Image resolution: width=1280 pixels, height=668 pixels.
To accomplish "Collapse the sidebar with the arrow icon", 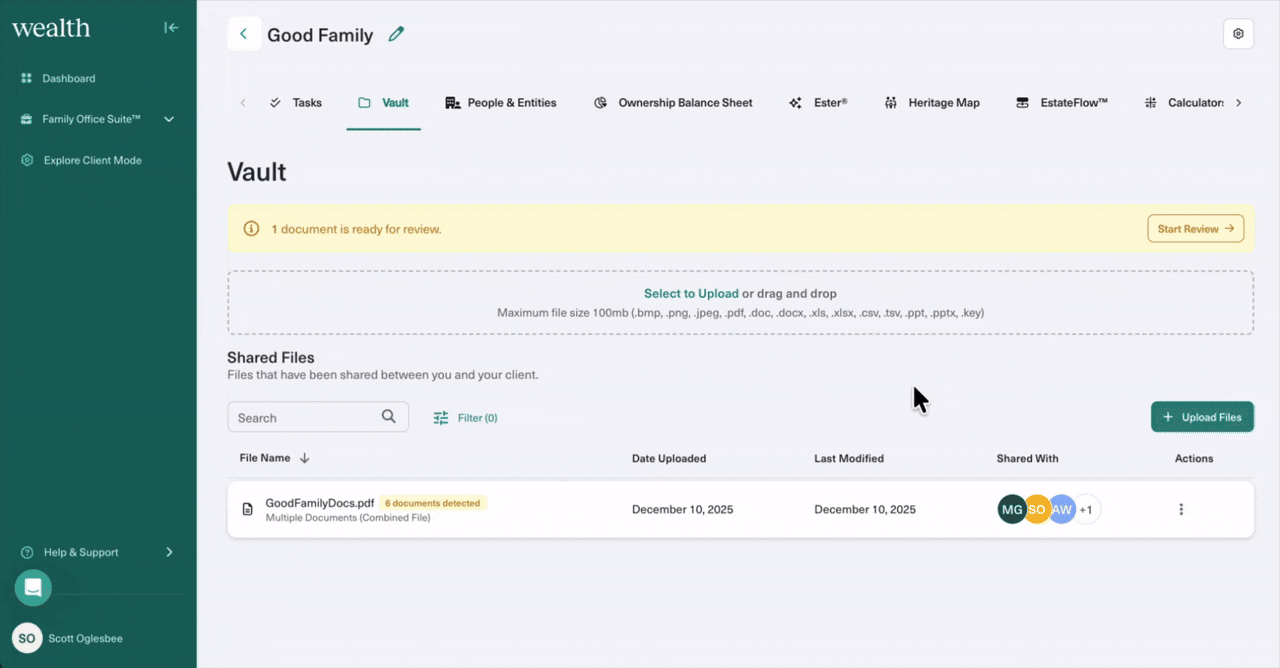I will 171,28.
